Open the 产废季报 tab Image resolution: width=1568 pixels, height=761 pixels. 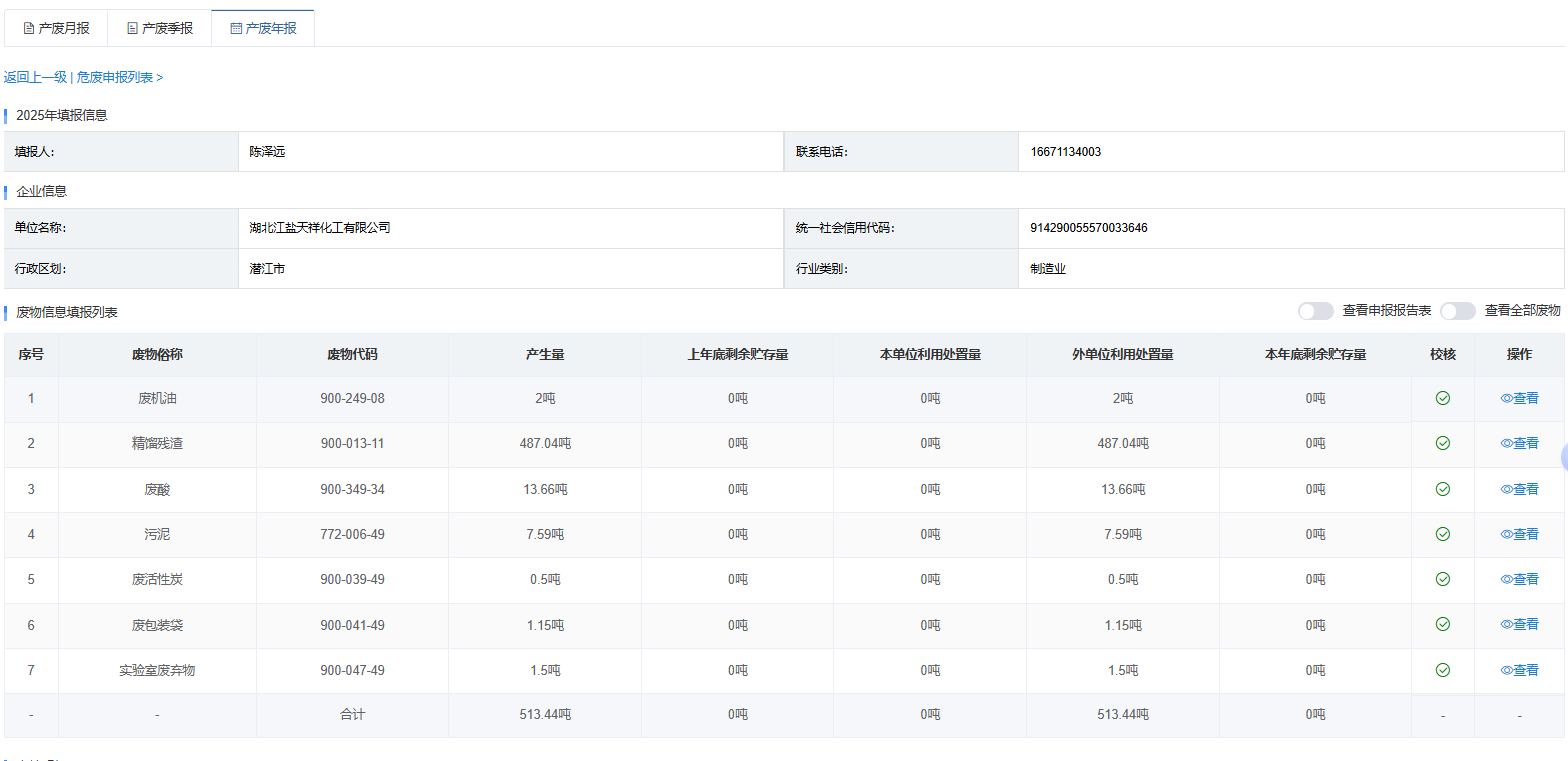click(x=160, y=28)
